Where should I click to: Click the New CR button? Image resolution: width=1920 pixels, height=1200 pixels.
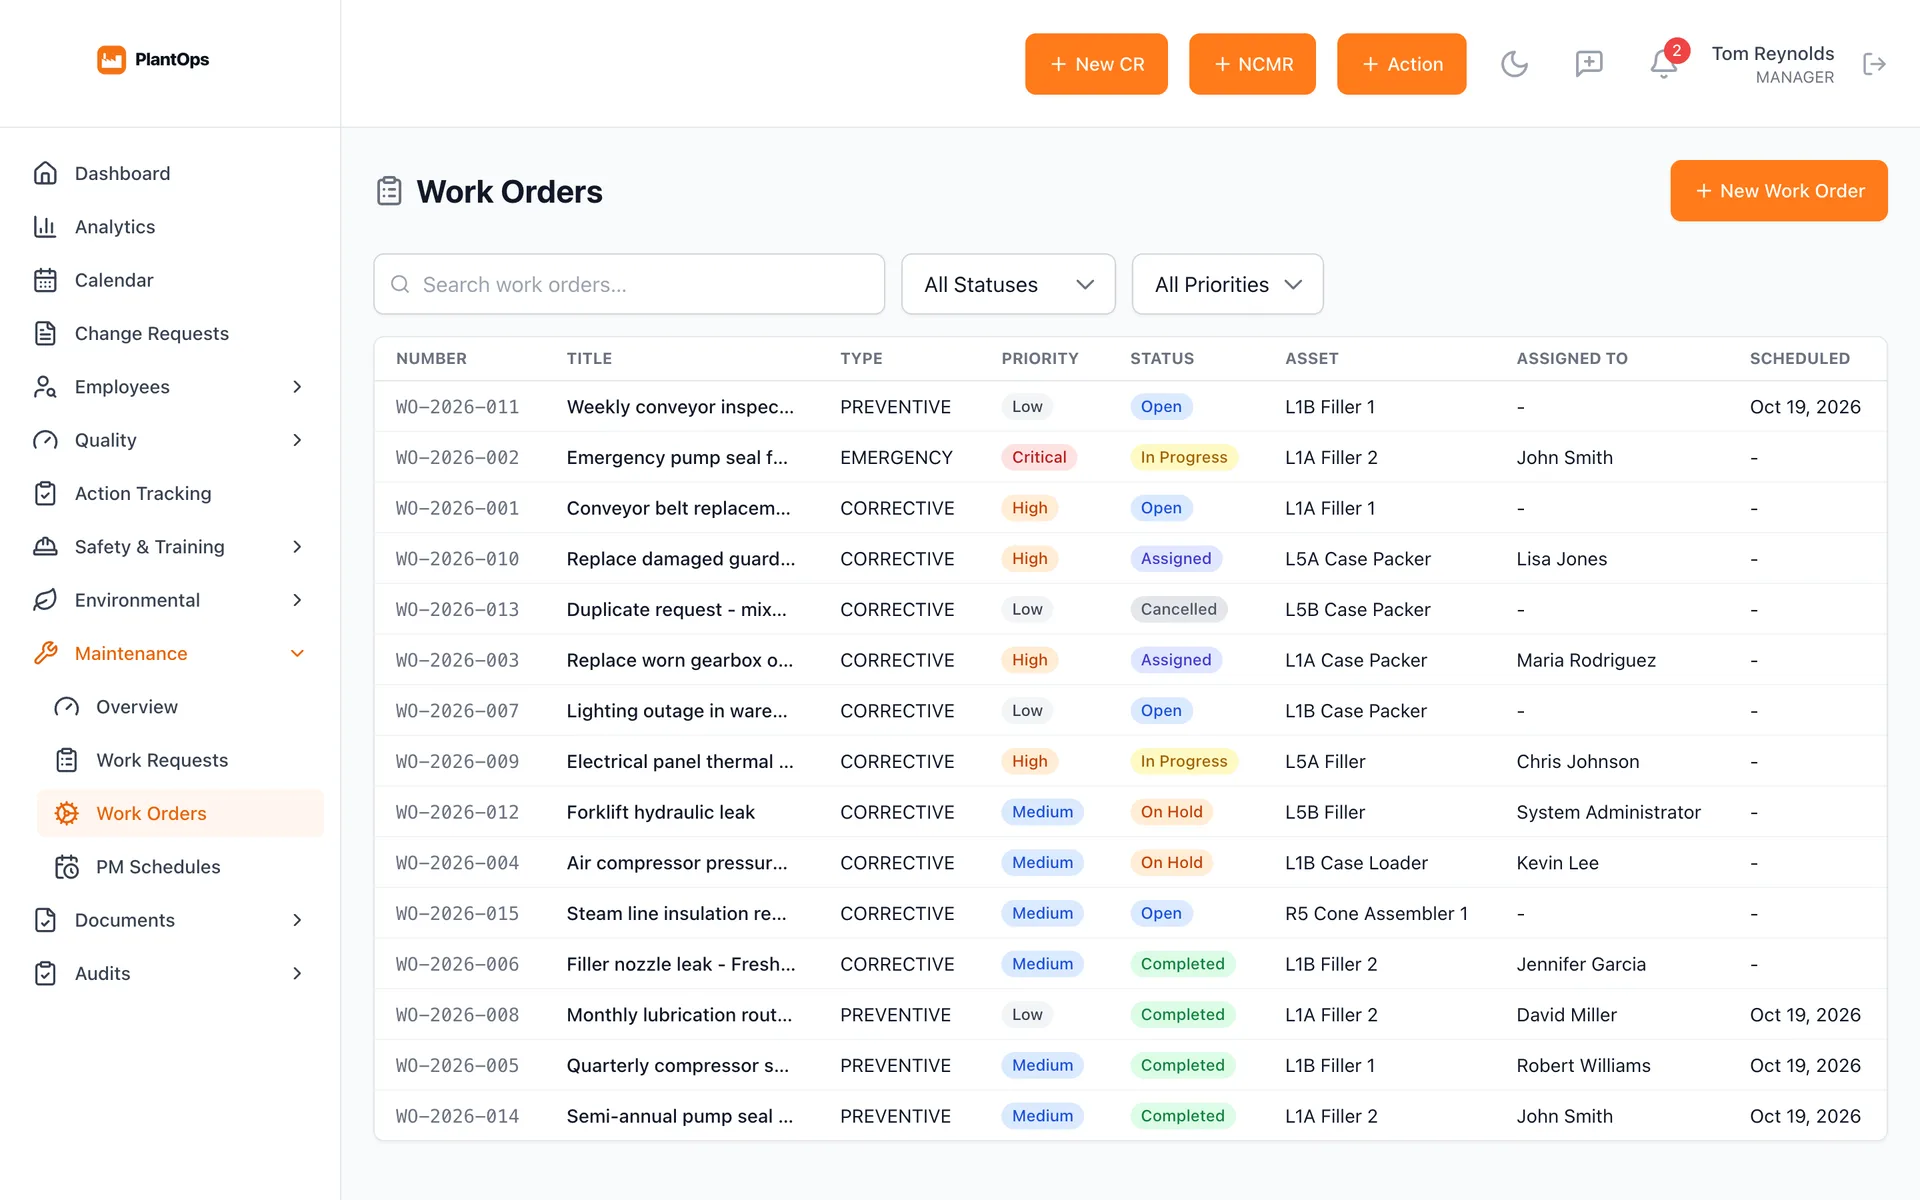coord(1096,64)
